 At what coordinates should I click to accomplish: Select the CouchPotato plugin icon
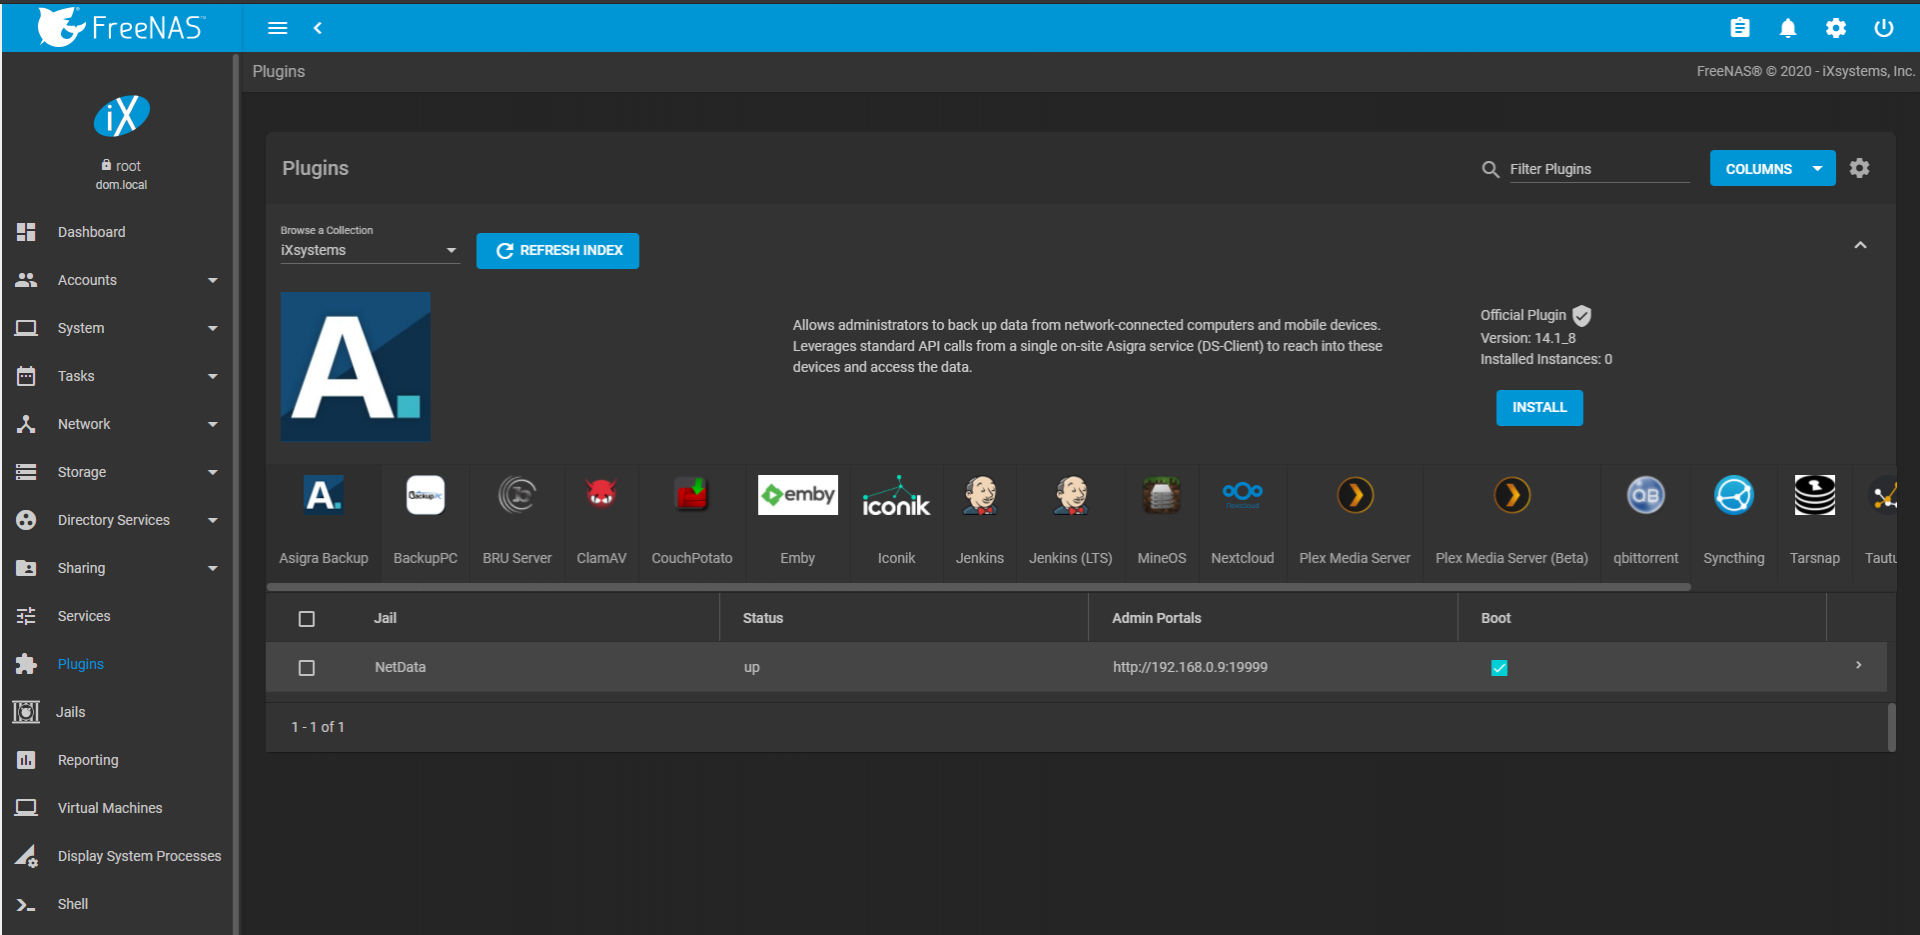[692, 495]
